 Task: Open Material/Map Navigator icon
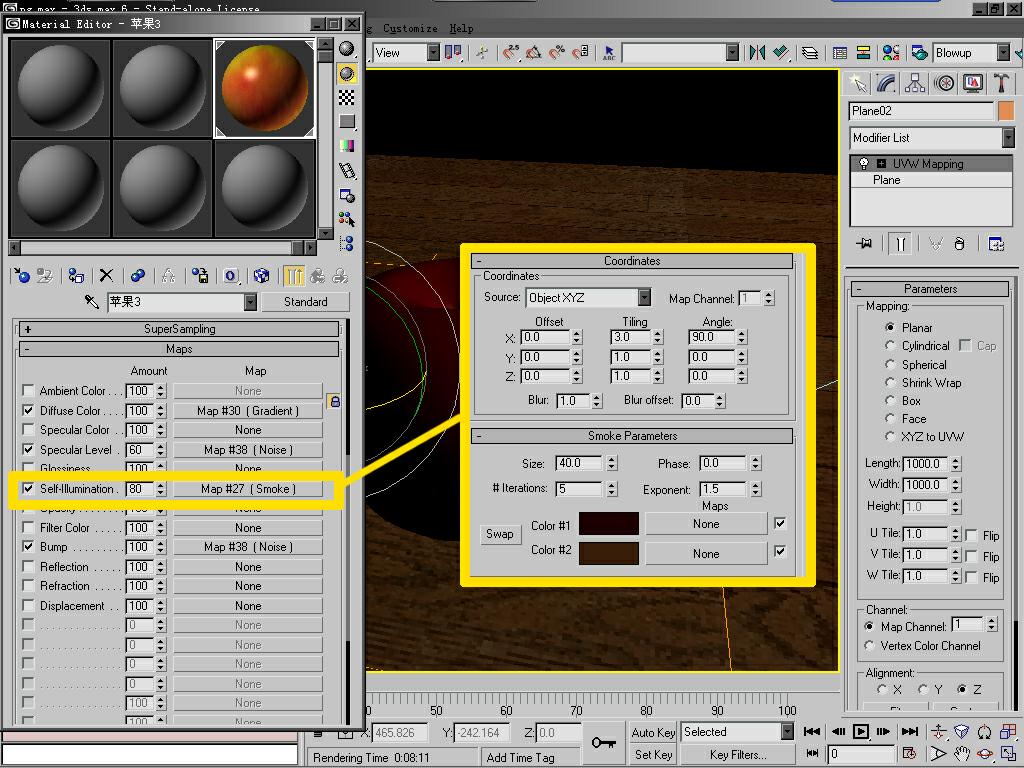(347, 244)
